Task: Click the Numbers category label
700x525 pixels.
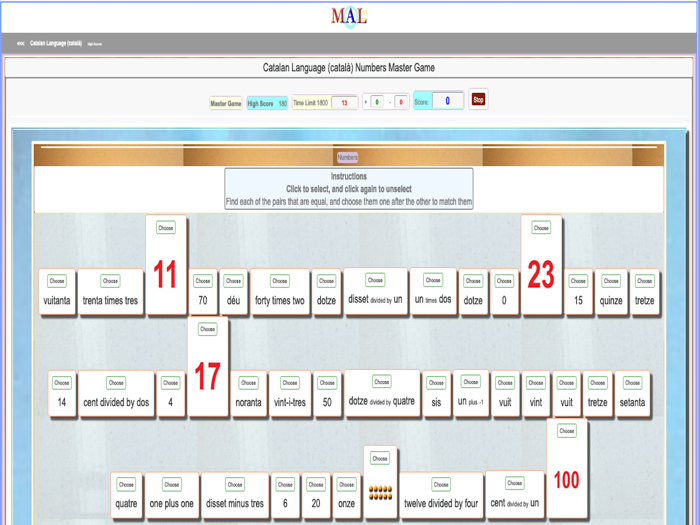Action: [x=347, y=157]
